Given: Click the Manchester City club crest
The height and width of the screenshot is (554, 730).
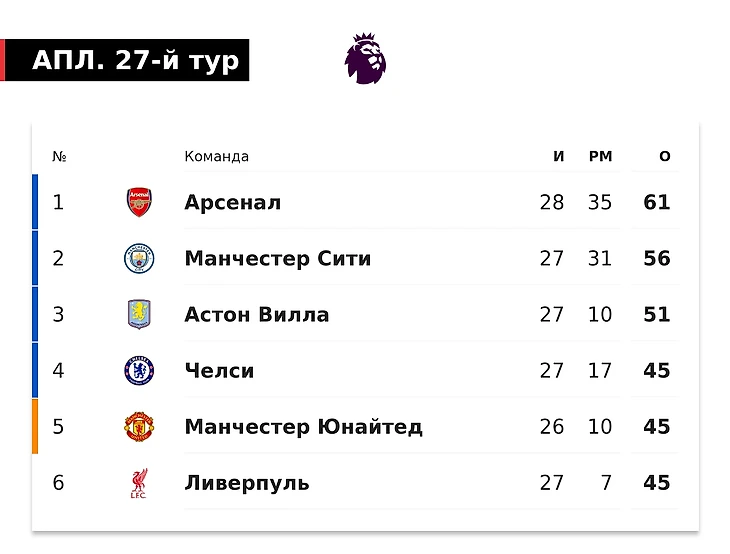Looking at the screenshot, I should pyautogui.click(x=139, y=258).
